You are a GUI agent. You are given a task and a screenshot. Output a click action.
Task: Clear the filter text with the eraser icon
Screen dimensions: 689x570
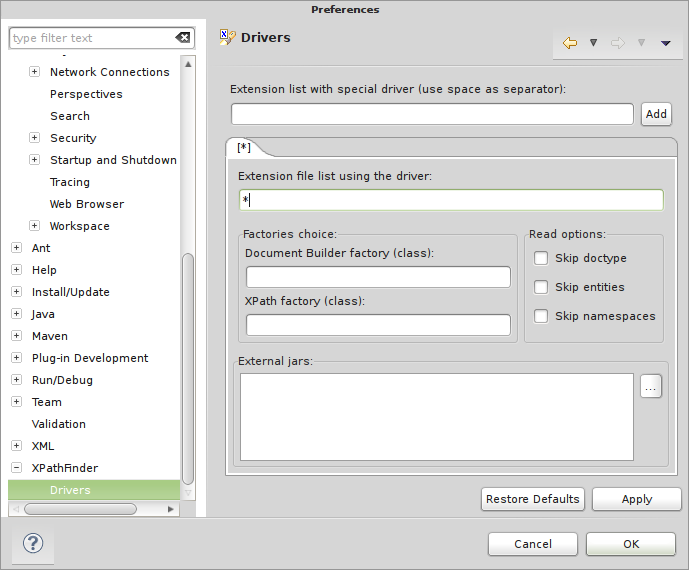(183, 38)
